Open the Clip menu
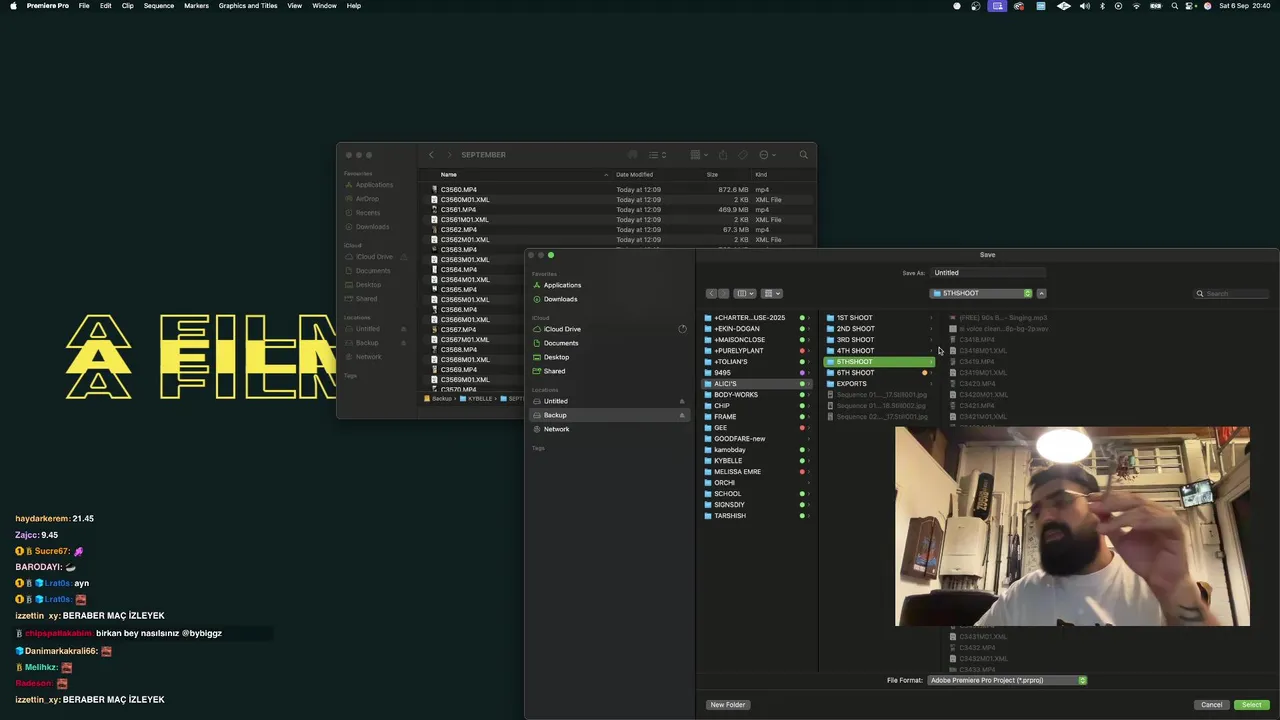Viewport: 1280px width, 720px height. coord(127,6)
